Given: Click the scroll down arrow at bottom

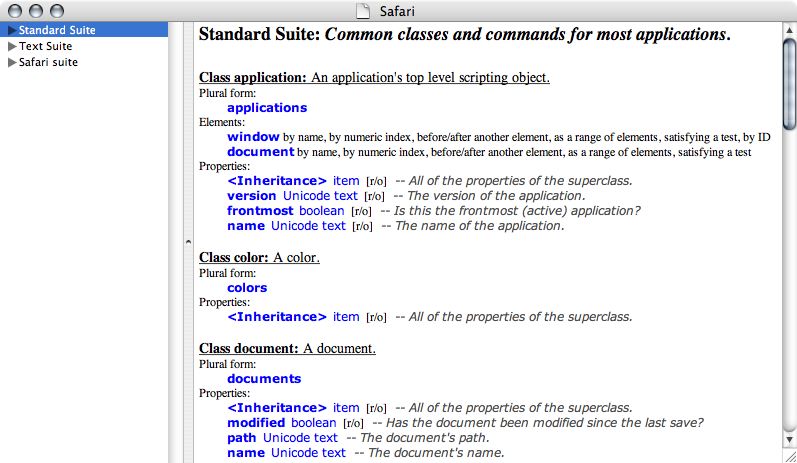Looking at the screenshot, I should (x=789, y=440).
